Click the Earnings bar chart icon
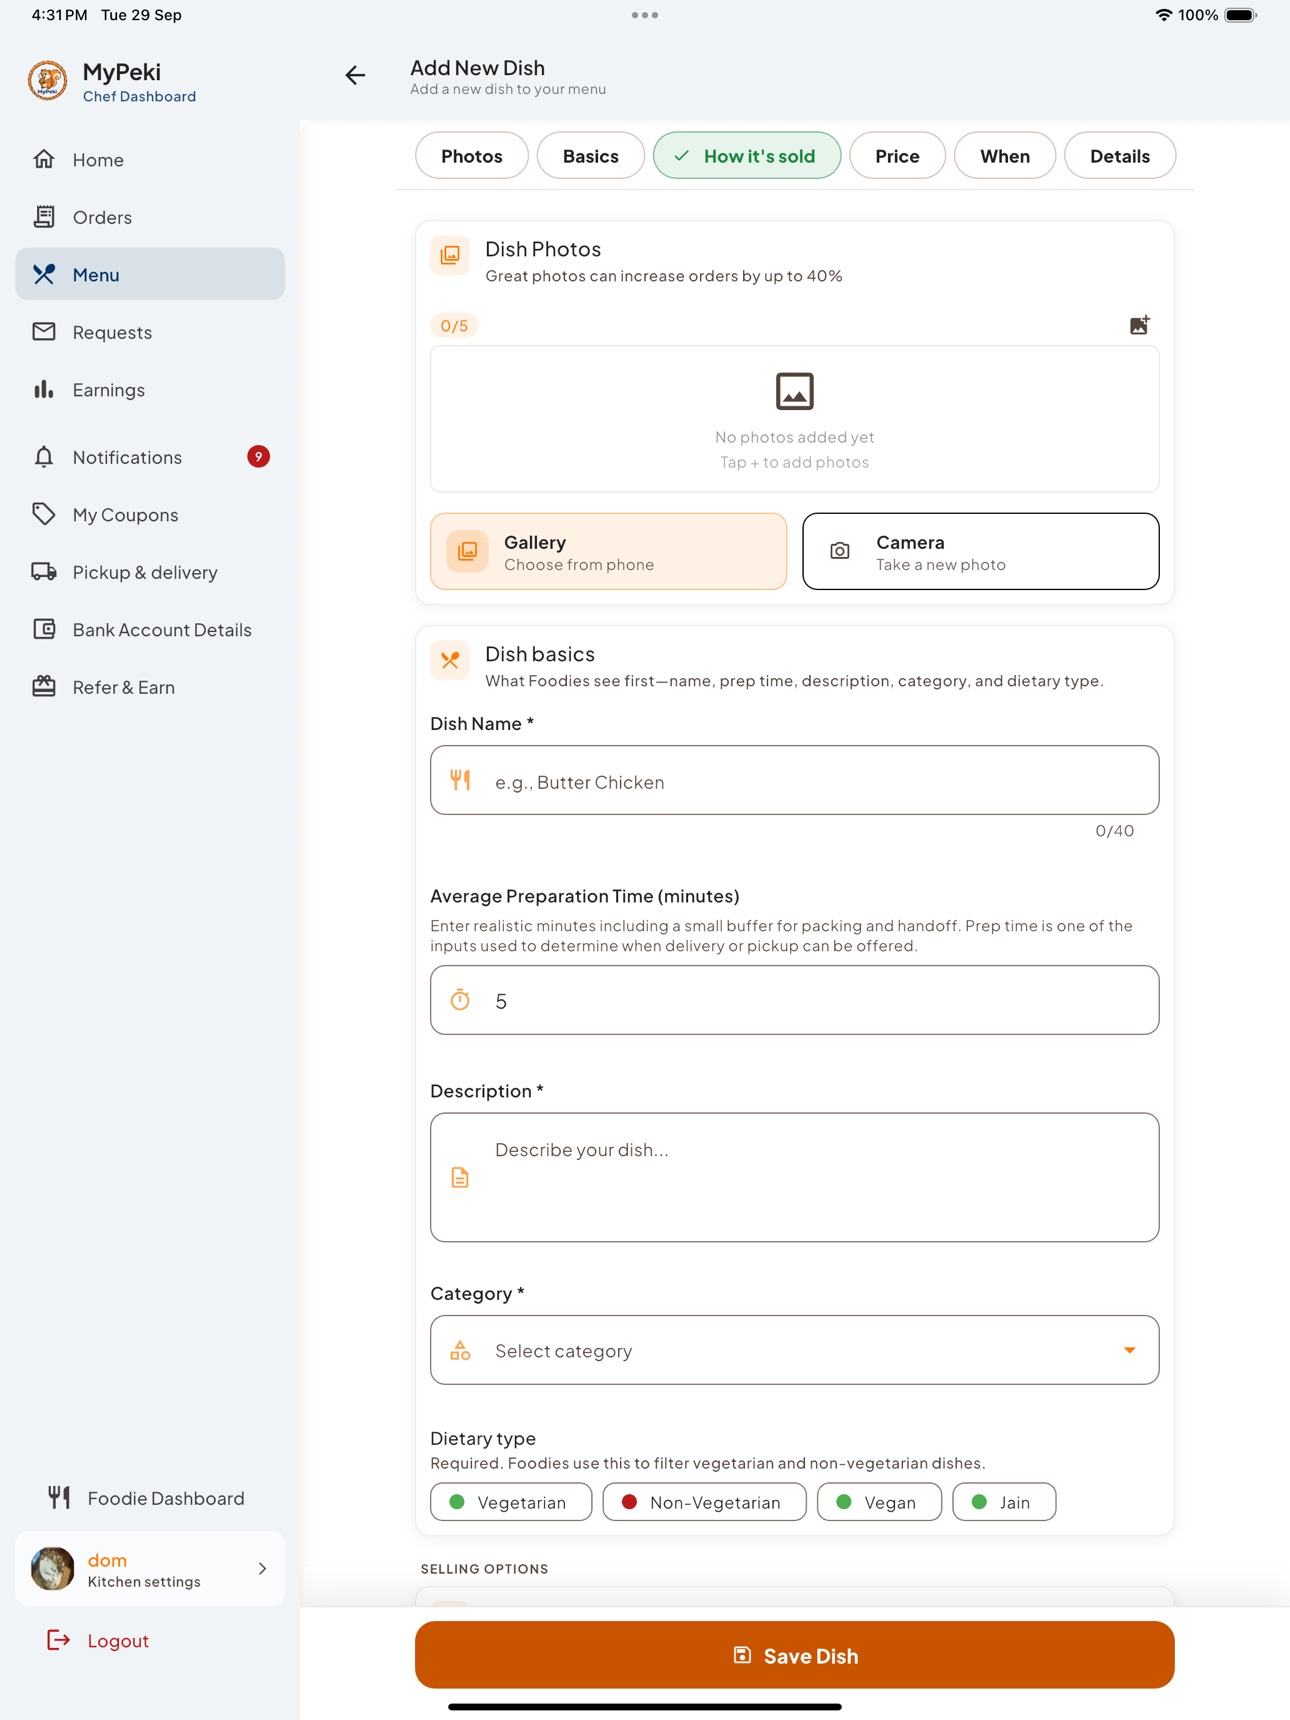Image resolution: width=1290 pixels, height=1720 pixels. (x=44, y=389)
